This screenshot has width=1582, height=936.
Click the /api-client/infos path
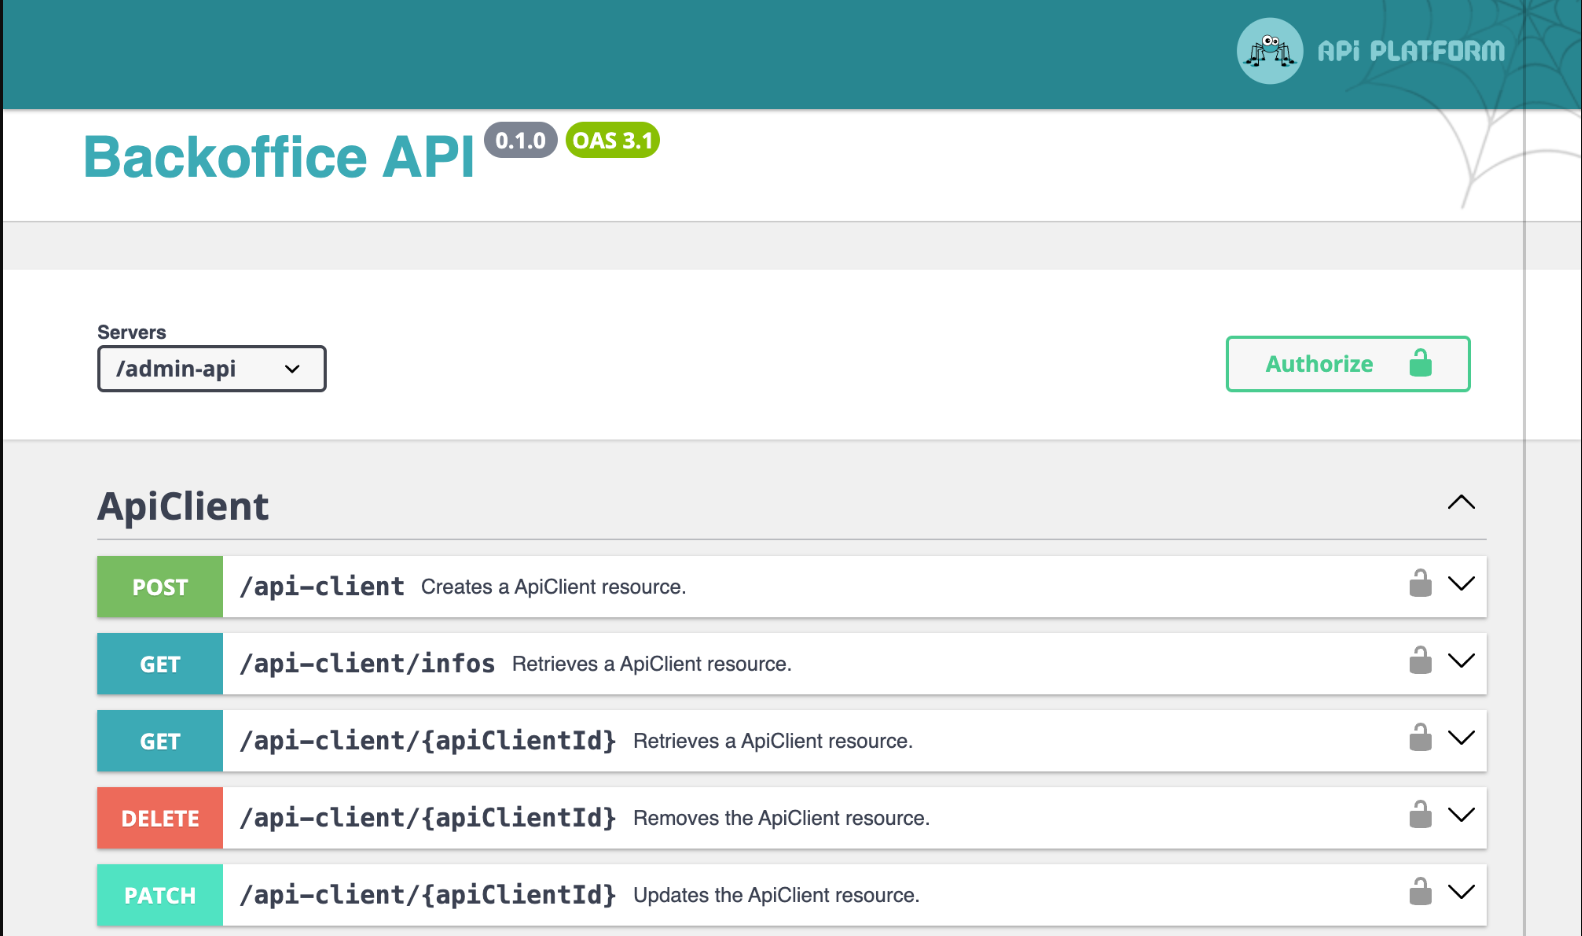pos(367,664)
